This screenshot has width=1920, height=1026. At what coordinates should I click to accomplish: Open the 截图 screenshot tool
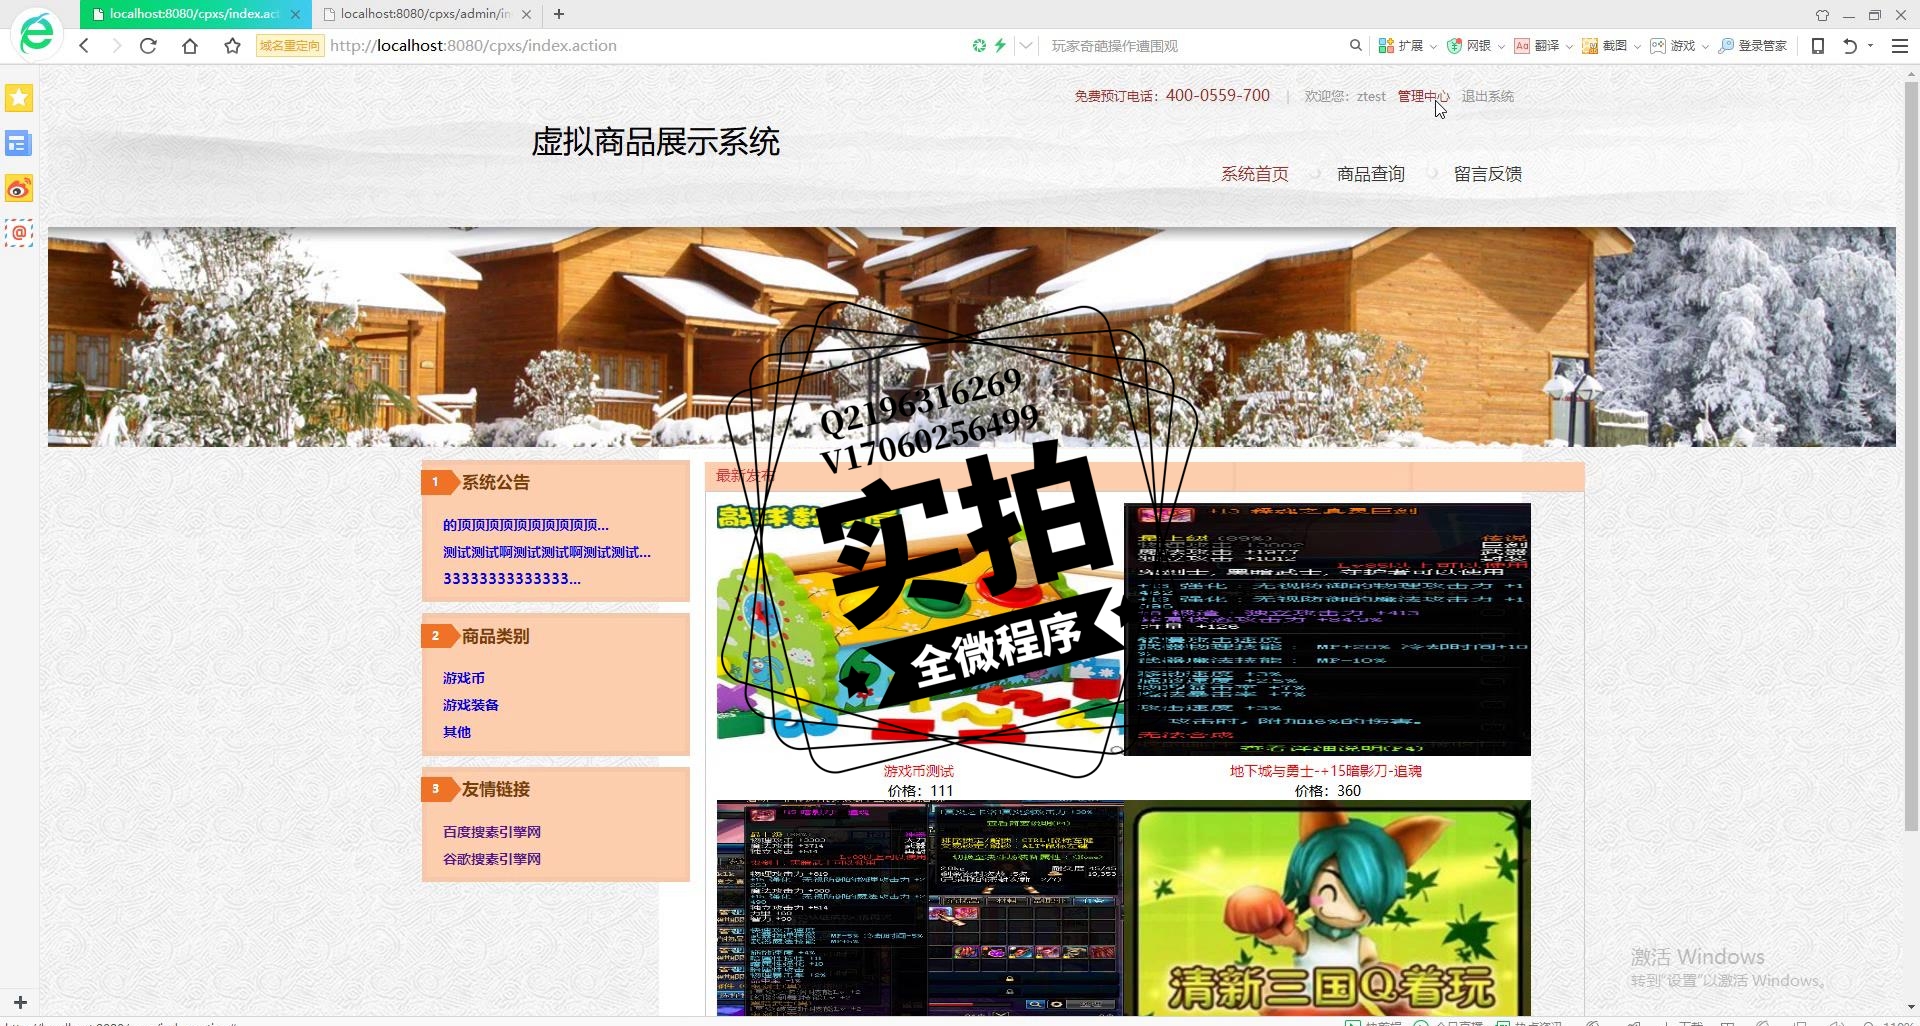point(1605,46)
